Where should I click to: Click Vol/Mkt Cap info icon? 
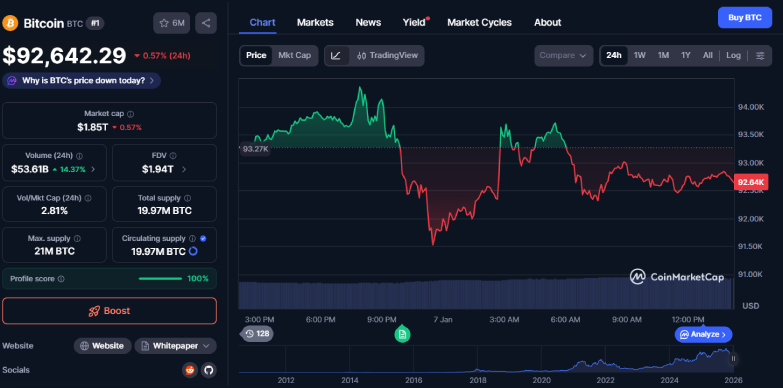(88, 198)
